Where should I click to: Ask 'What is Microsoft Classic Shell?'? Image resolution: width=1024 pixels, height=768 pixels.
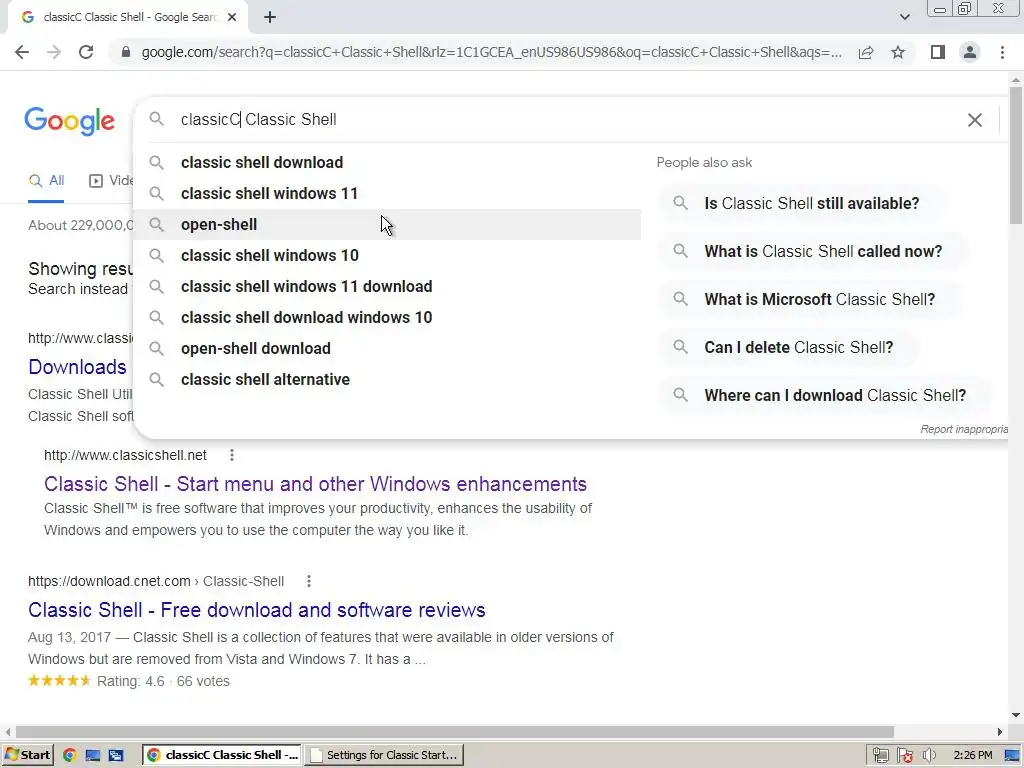click(810, 299)
